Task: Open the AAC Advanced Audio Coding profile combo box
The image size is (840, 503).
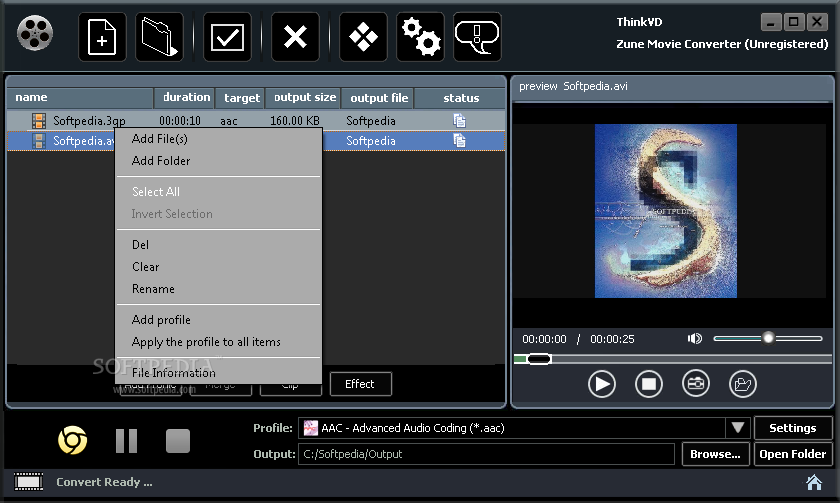Action: tap(524, 428)
